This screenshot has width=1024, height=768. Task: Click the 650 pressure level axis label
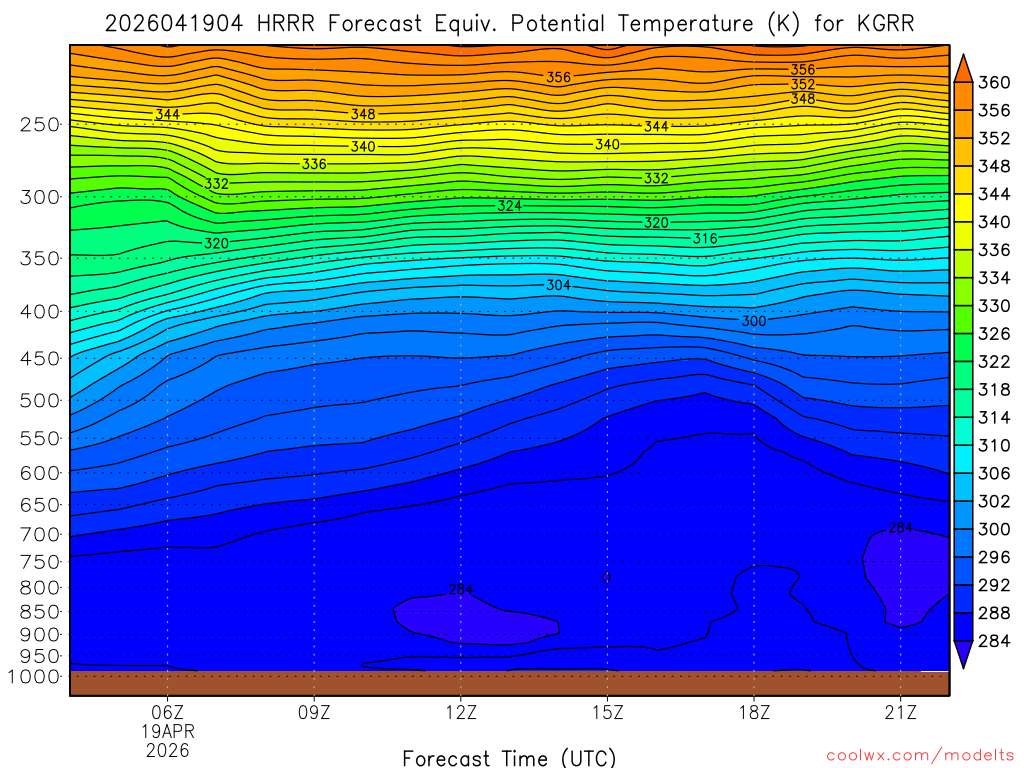(x=39, y=505)
